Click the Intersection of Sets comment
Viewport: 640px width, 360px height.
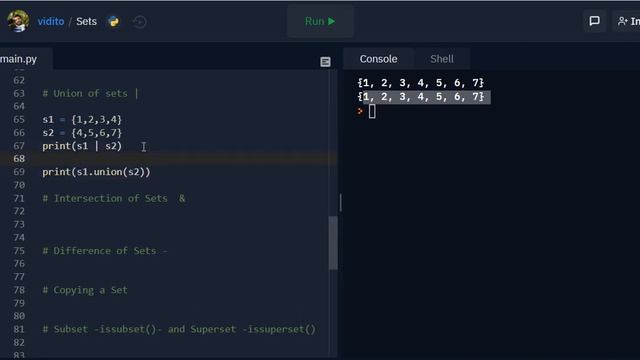click(x=114, y=198)
